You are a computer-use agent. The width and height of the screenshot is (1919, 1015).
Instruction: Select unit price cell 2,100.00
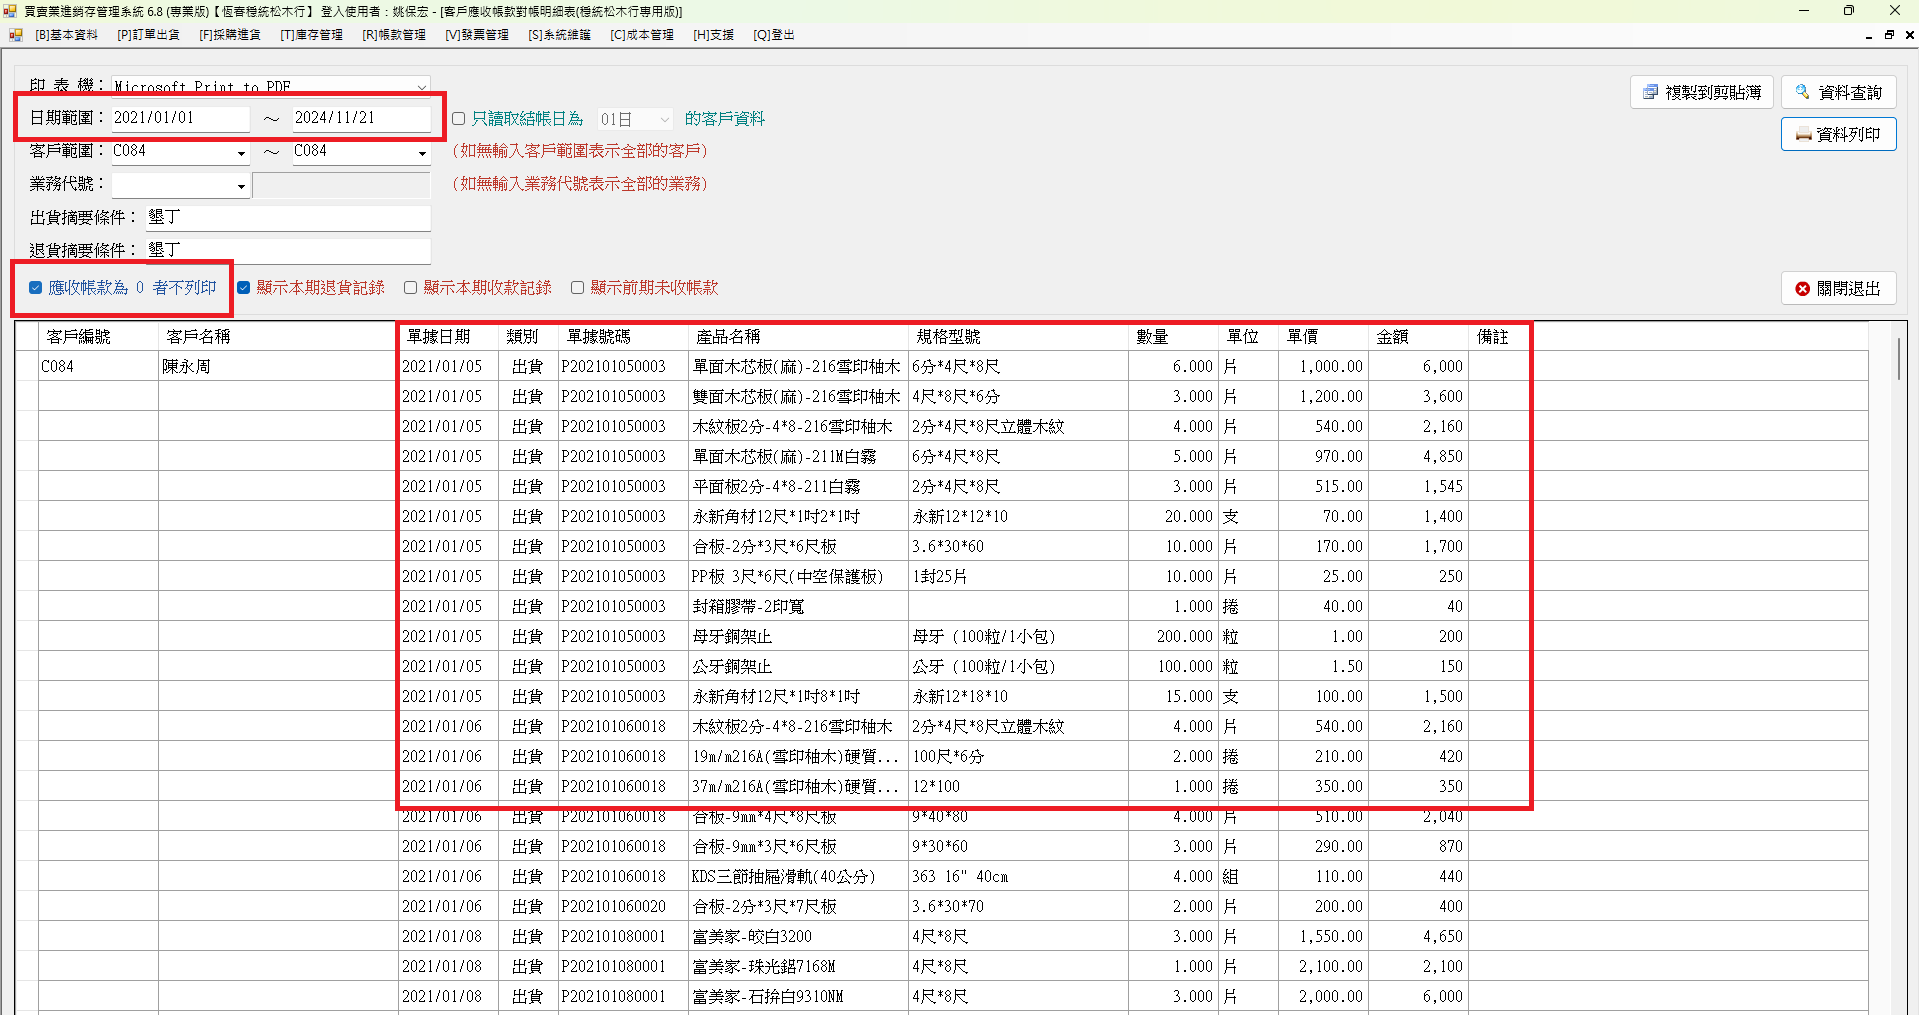tap(1324, 967)
